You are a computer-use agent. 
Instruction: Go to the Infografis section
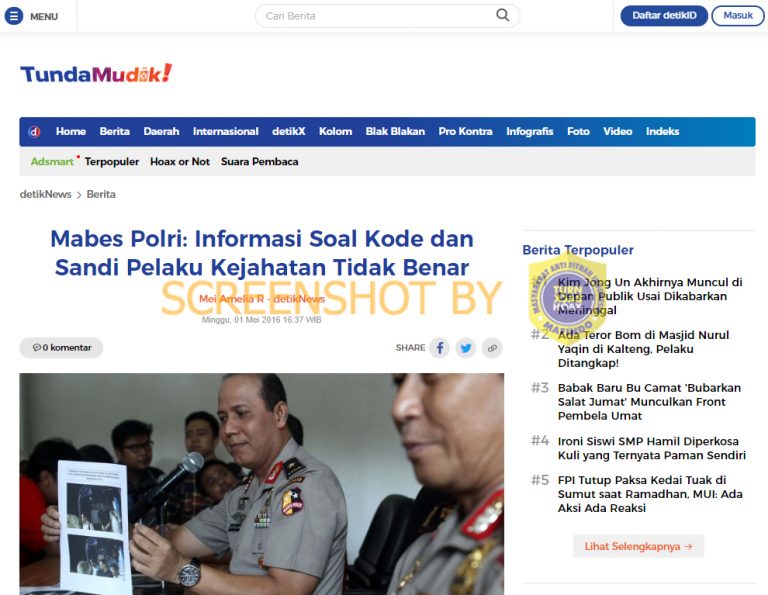[529, 132]
